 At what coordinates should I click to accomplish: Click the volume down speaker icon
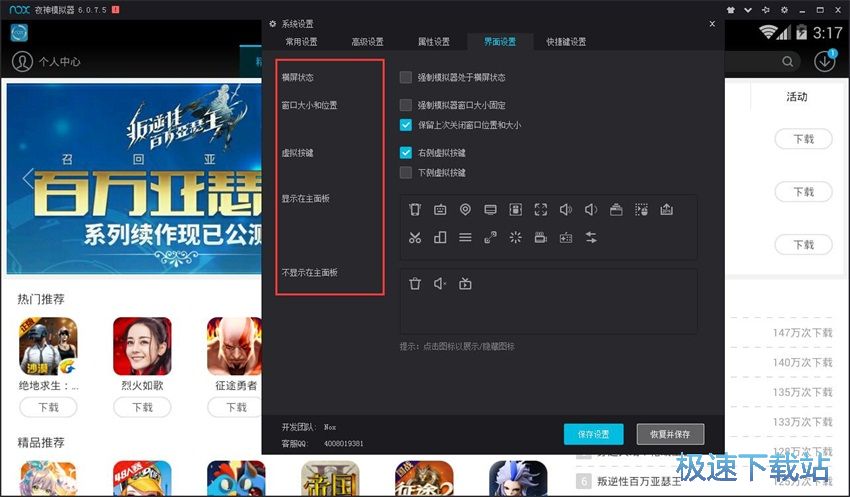tap(591, 209)
